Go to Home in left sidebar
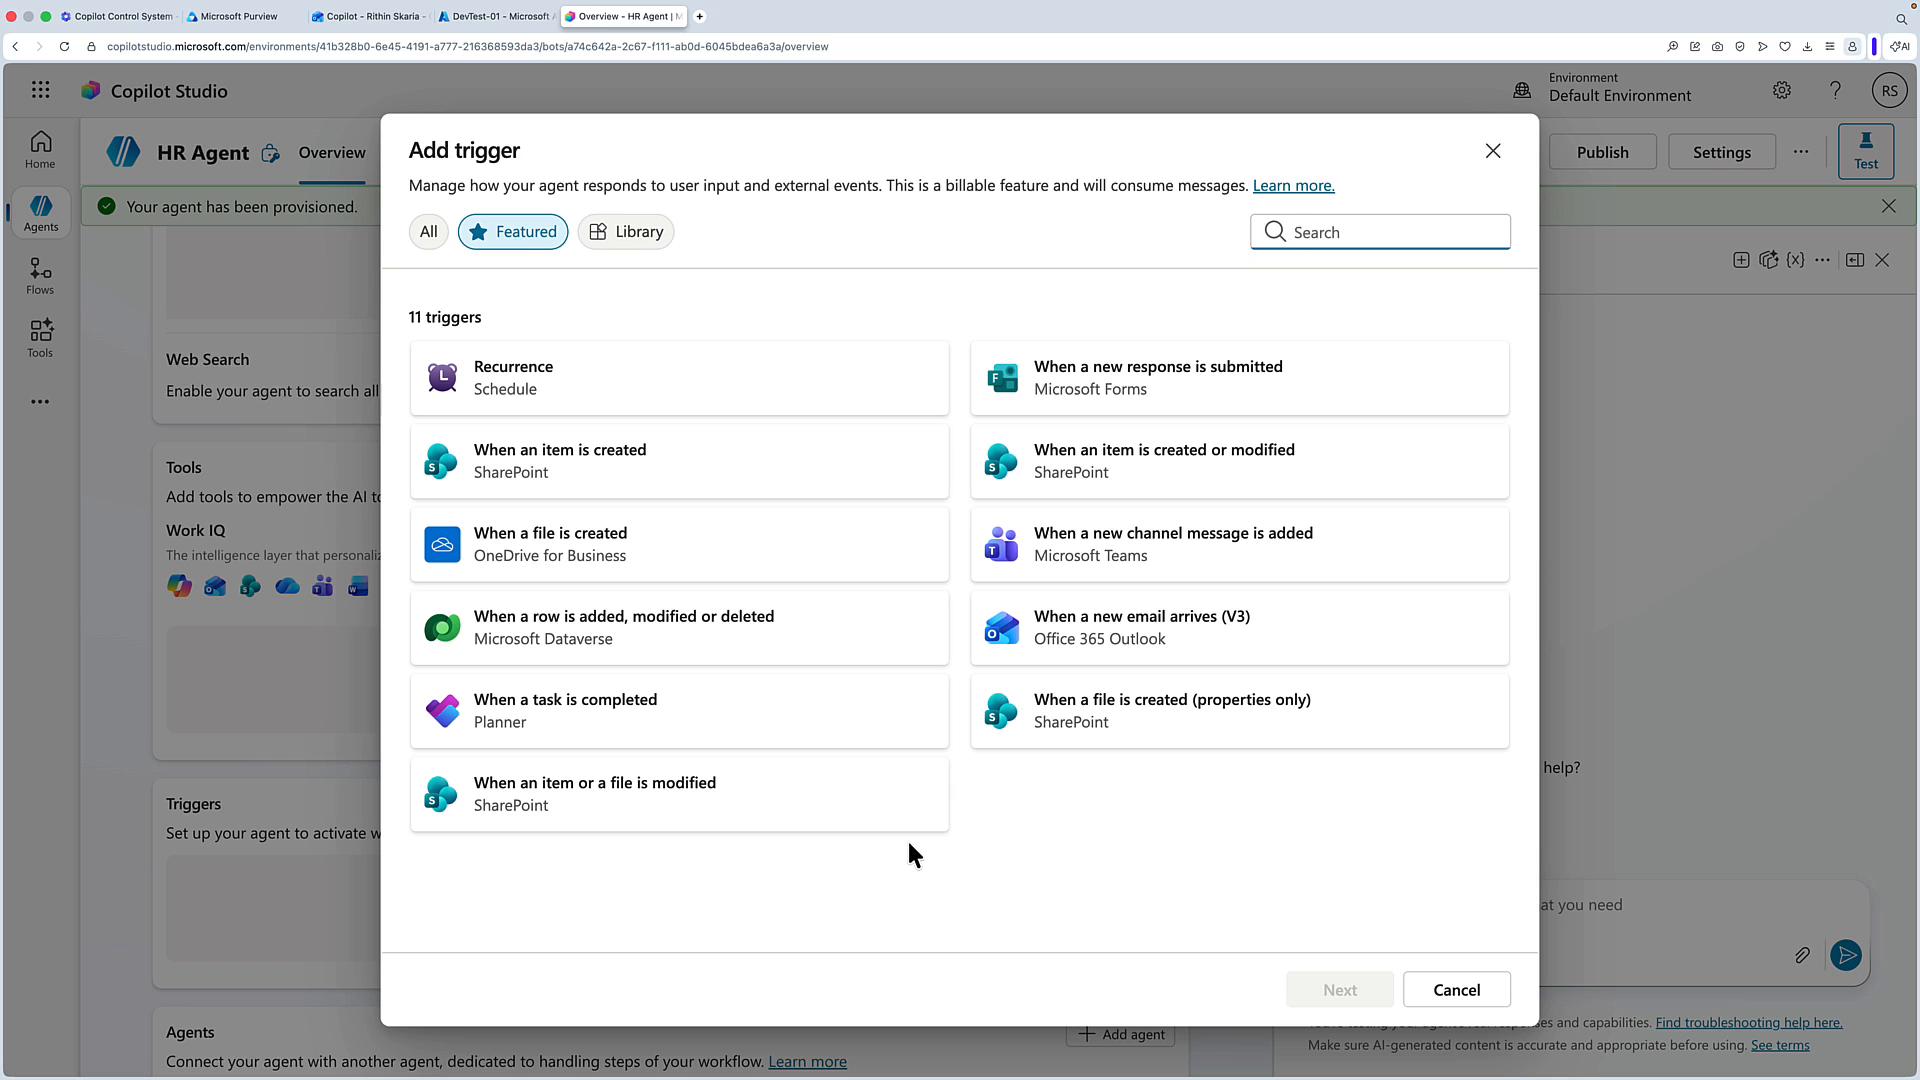The height and width of the screenshot is (1080, 1920). (x=40, y=150)
